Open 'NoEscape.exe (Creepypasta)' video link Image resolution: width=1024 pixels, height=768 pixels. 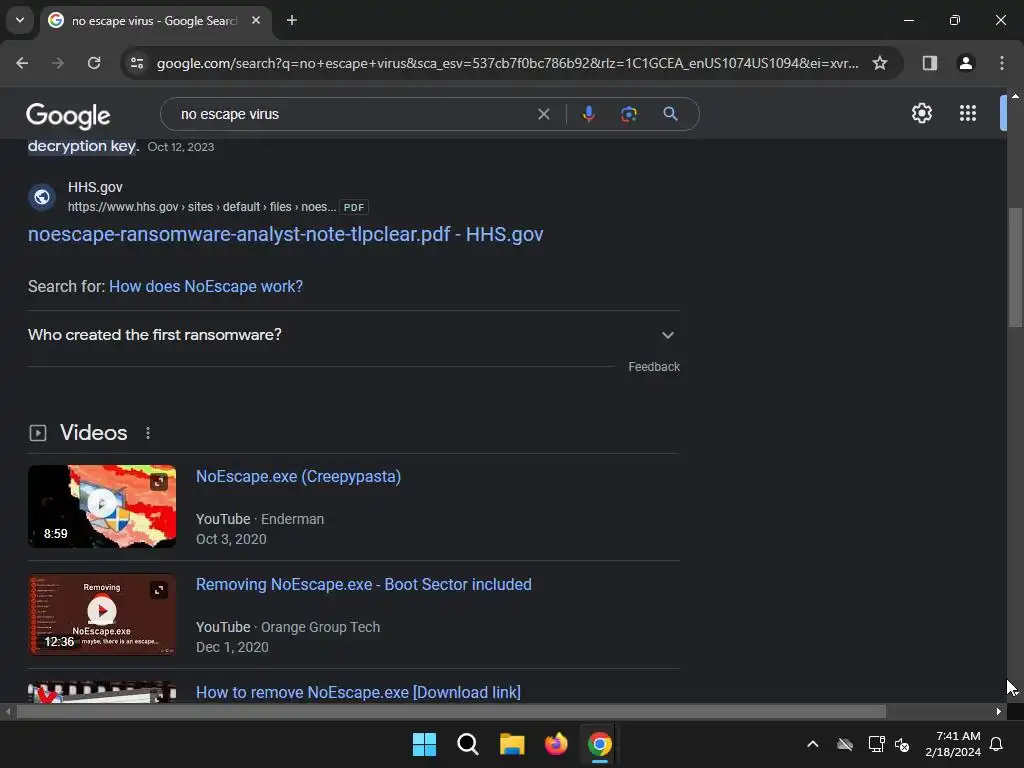(298, 477)
